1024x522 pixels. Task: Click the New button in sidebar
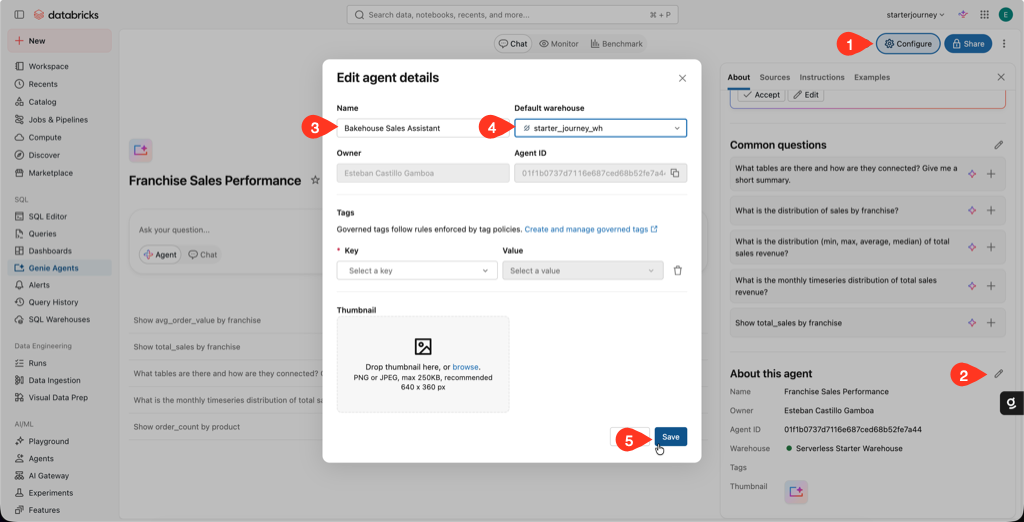pyautogui.click(x=59, y=41)
